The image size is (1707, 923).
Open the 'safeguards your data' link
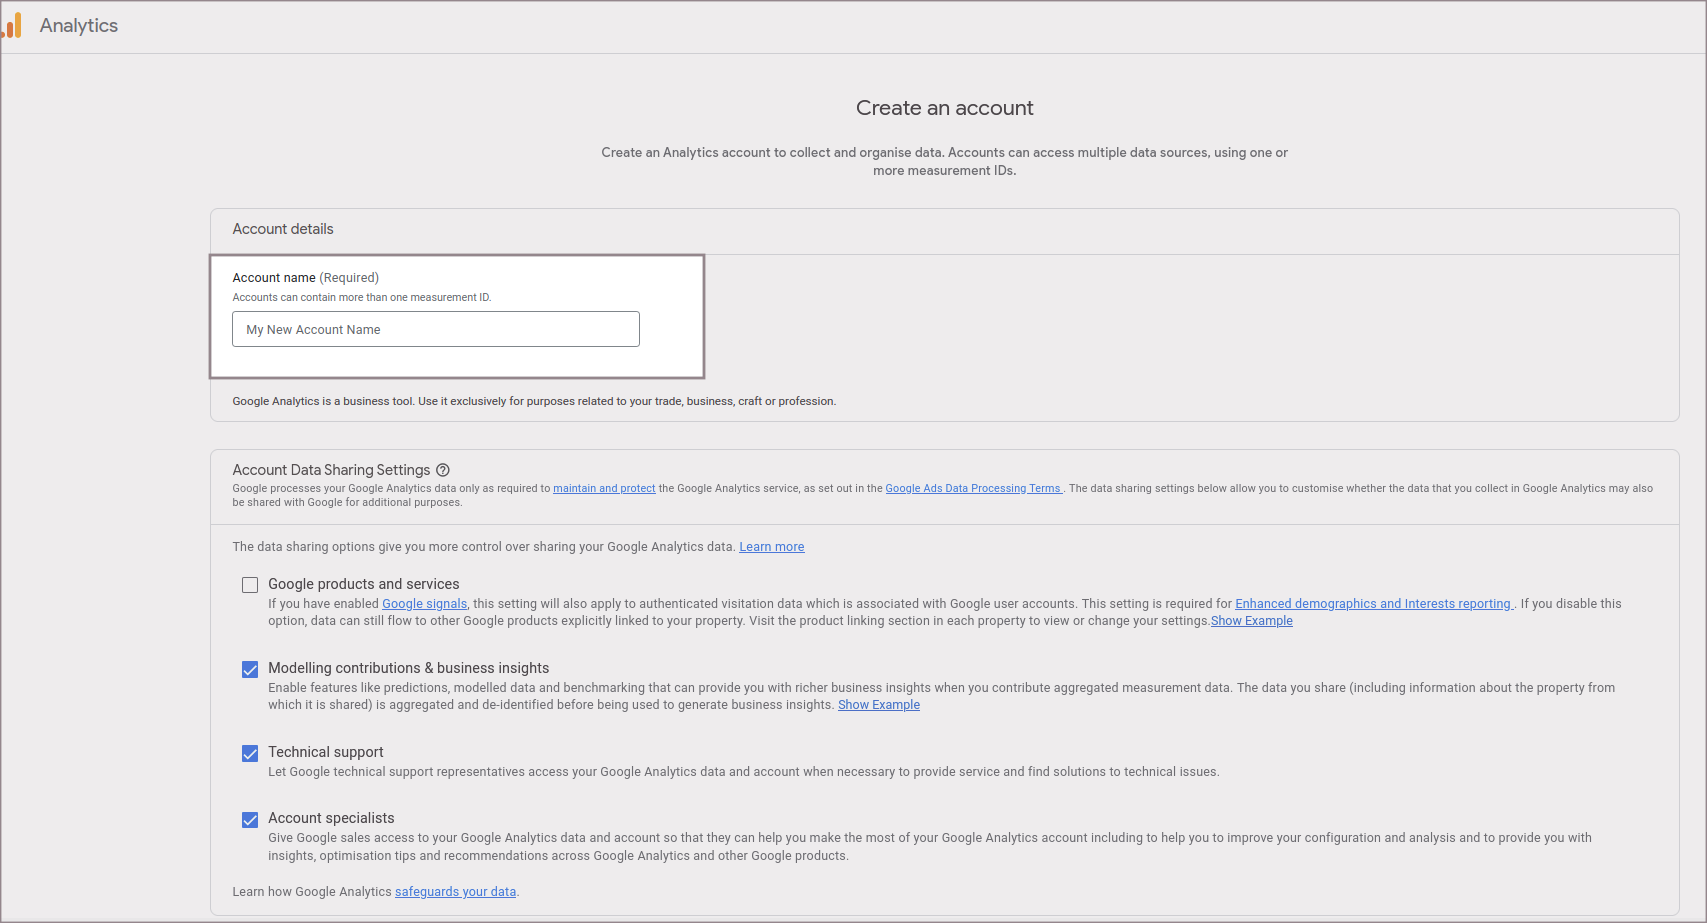(455, 892)
